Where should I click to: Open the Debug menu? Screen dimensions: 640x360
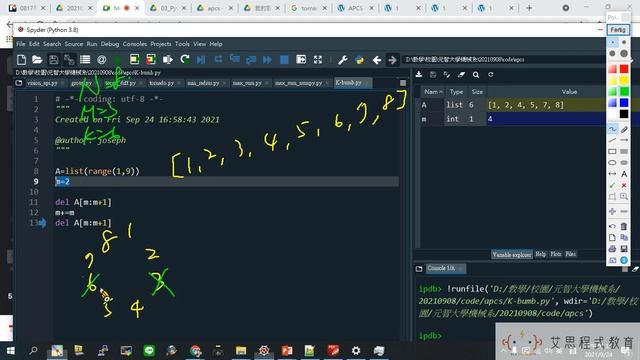[110, 44]
